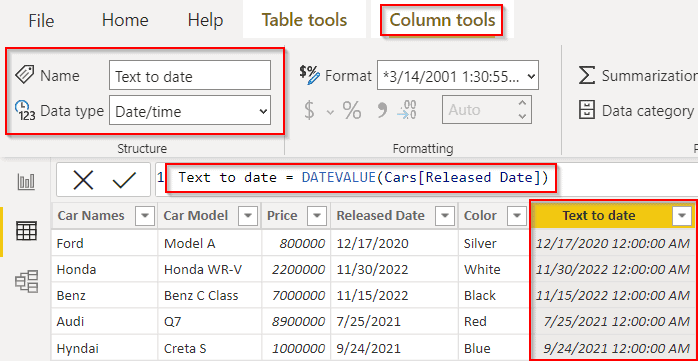The image size is (698, 361).
Task: Open Car Model column filter dropdown
Action: [x=248, y=216]
